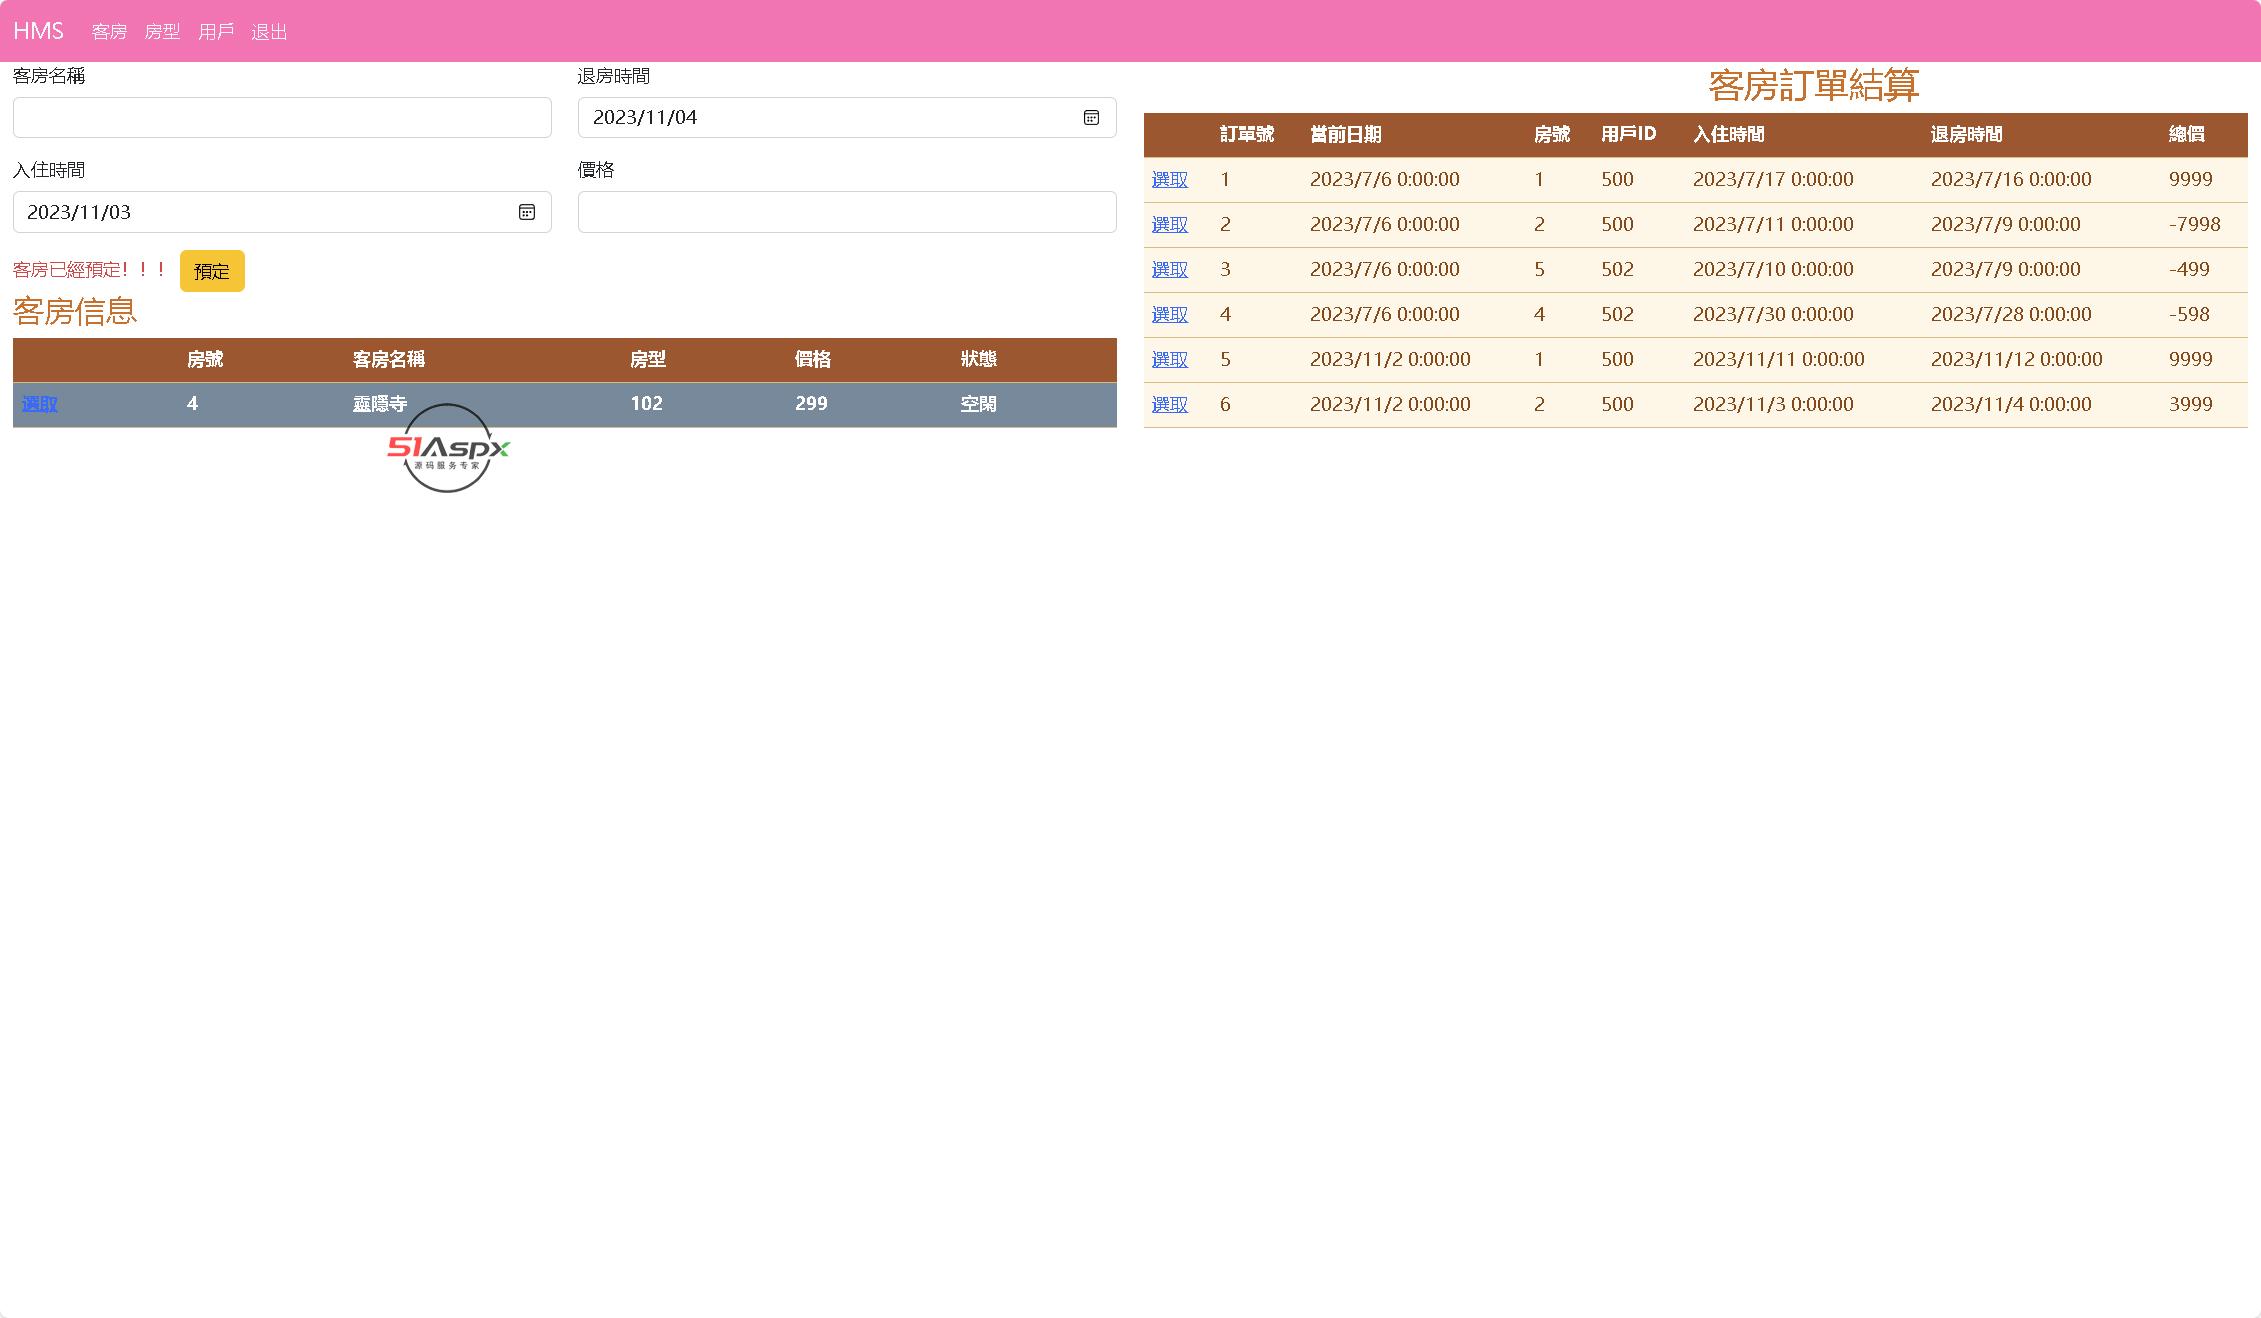Pick order 5 using the 選取 link
The width and height of the screenshot is (2261, 1318).
point(1169,360)
